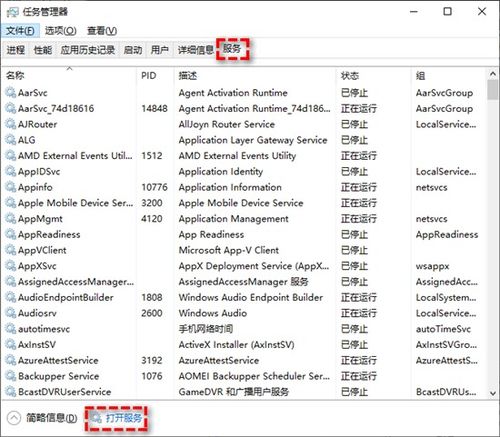The image size is (500, 437).
Task: Click the Audiosrv service gear icon
Action: 11,313
